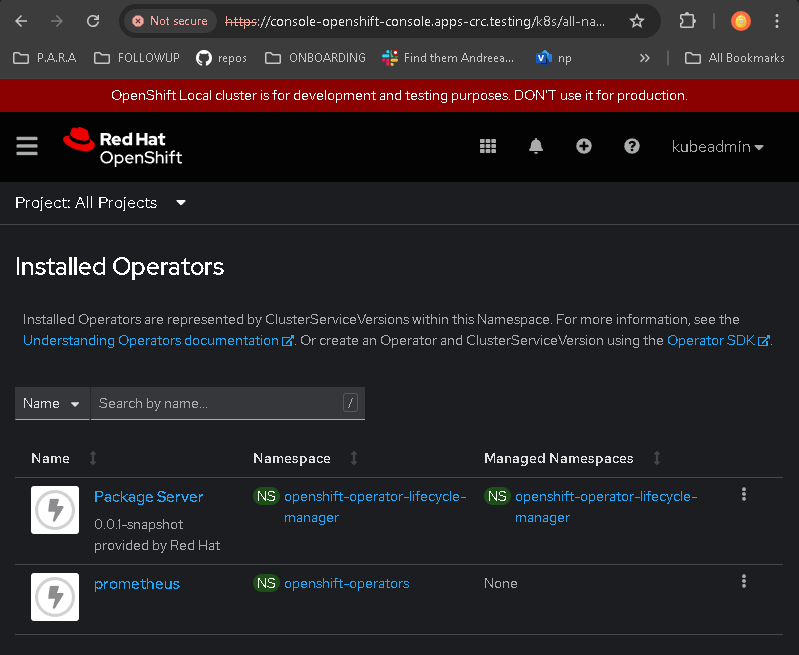
Task: Open the browser profile avatar
Action: click(x=740, y=21)
